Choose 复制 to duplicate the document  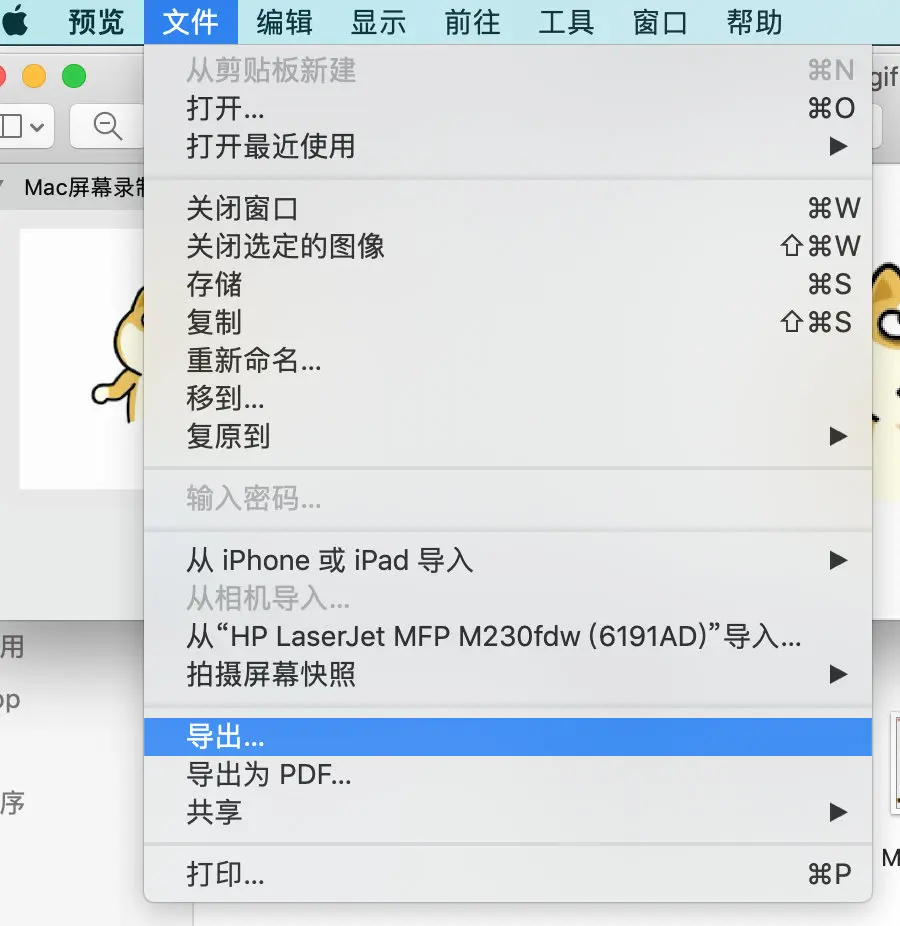(508, 322)
